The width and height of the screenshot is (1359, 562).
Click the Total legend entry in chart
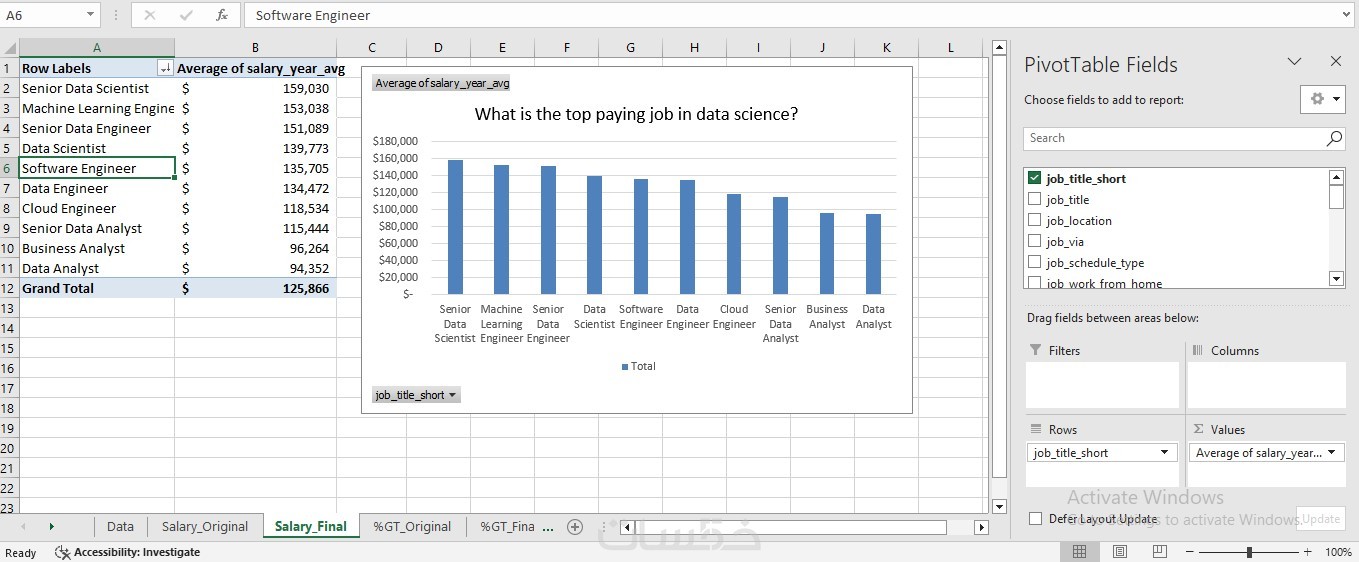(638, 366)
